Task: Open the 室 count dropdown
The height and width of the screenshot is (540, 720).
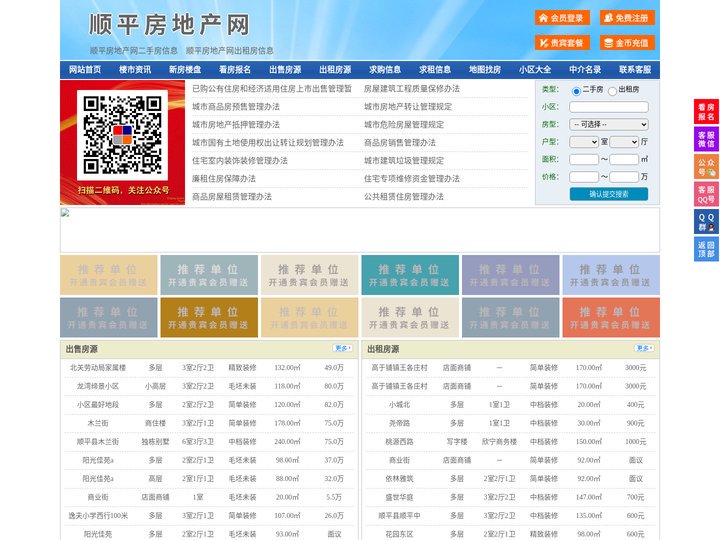Action: click(584, 142)
